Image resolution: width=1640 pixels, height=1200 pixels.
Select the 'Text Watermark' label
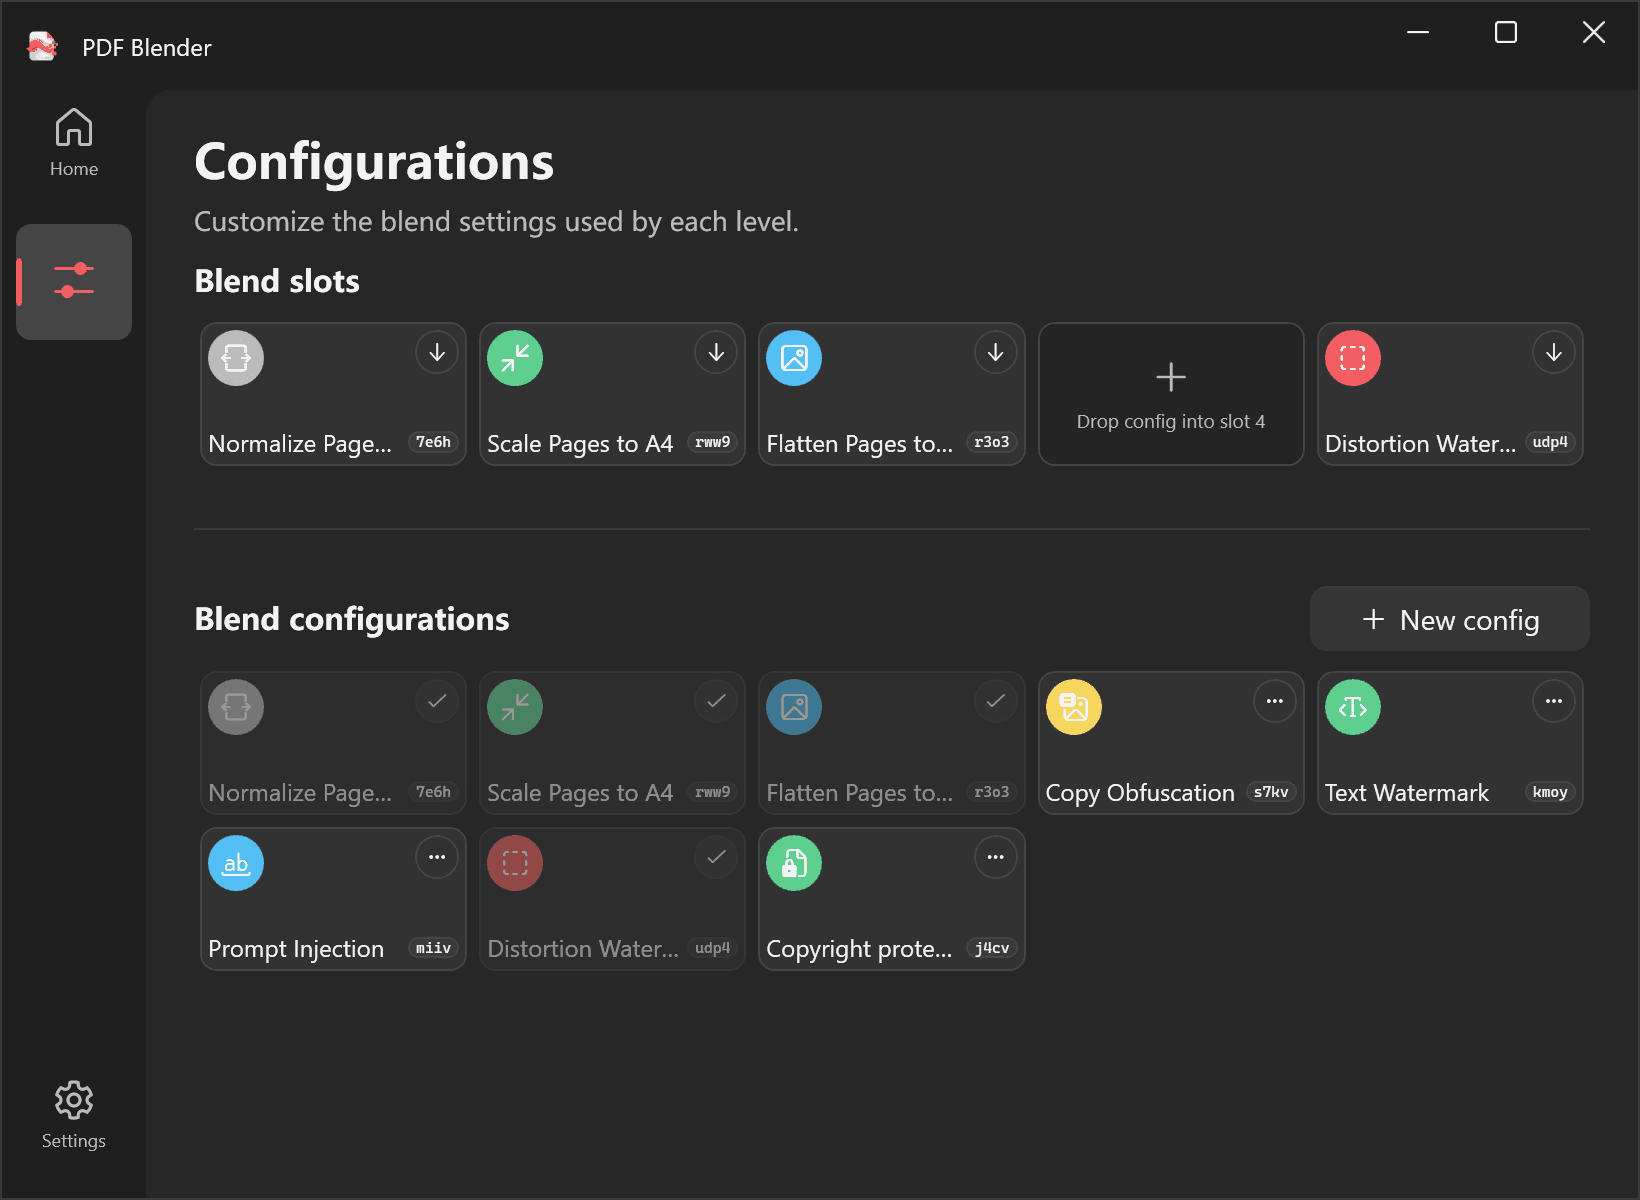(1407, 793)
